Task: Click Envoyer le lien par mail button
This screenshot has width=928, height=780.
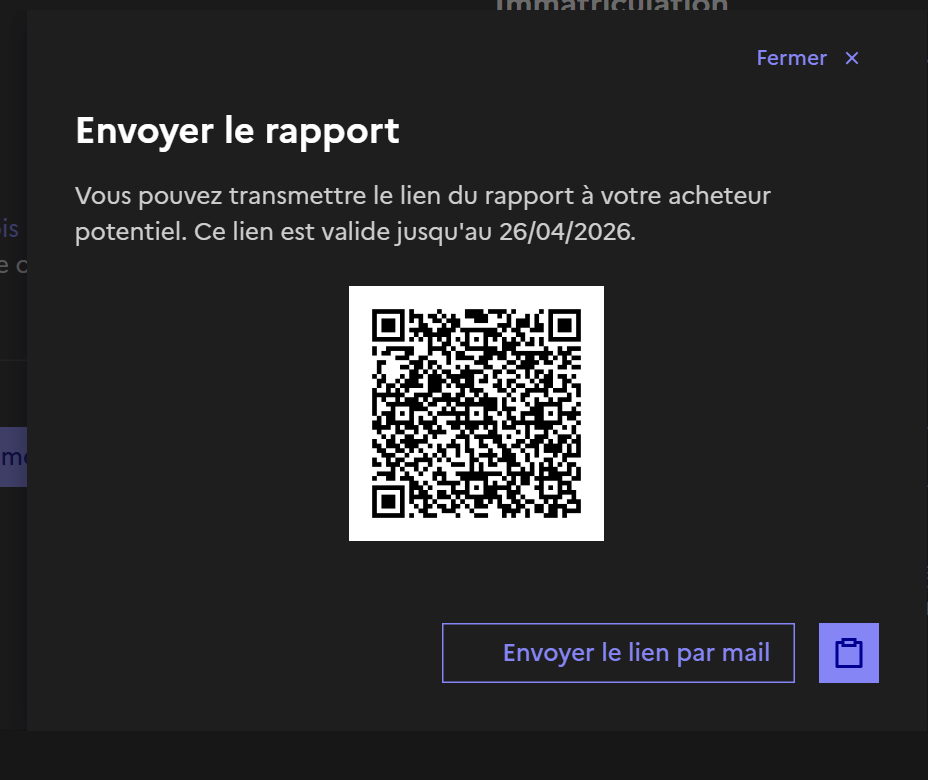Action: 618,653
